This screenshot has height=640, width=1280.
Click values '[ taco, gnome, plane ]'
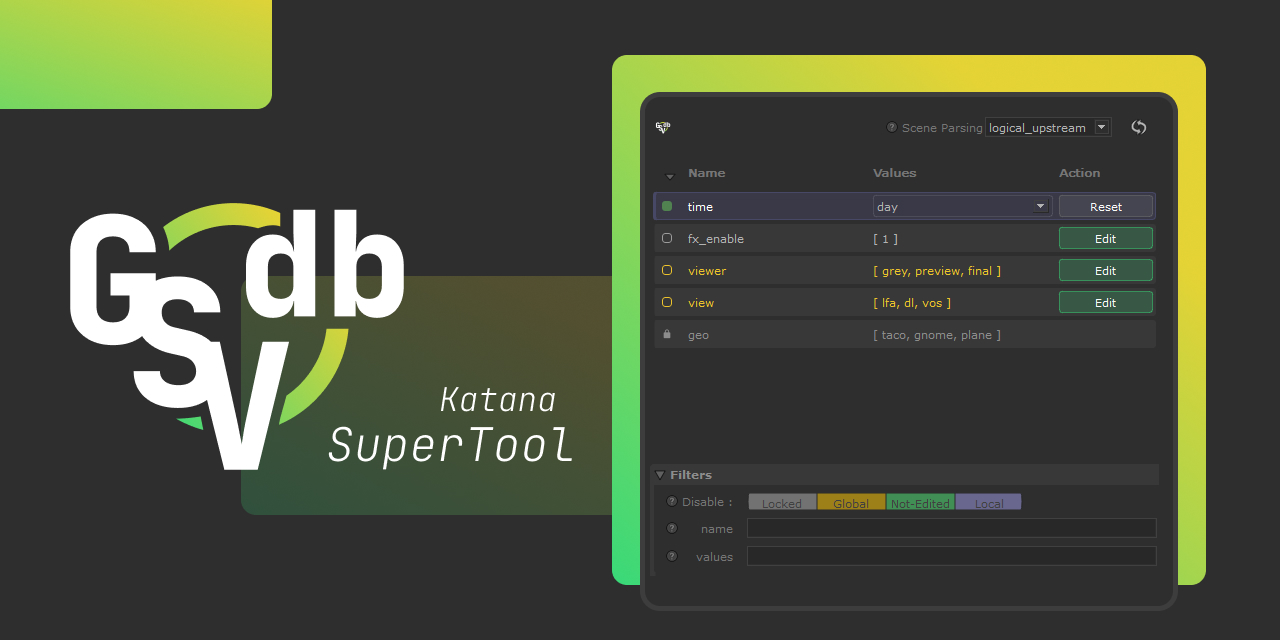[x=937, y=335]
